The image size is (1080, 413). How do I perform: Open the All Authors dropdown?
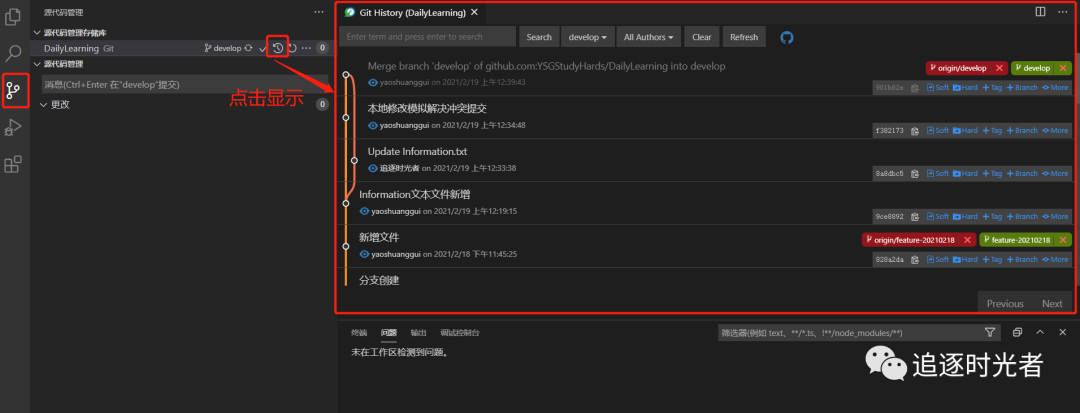coord(649,37)
